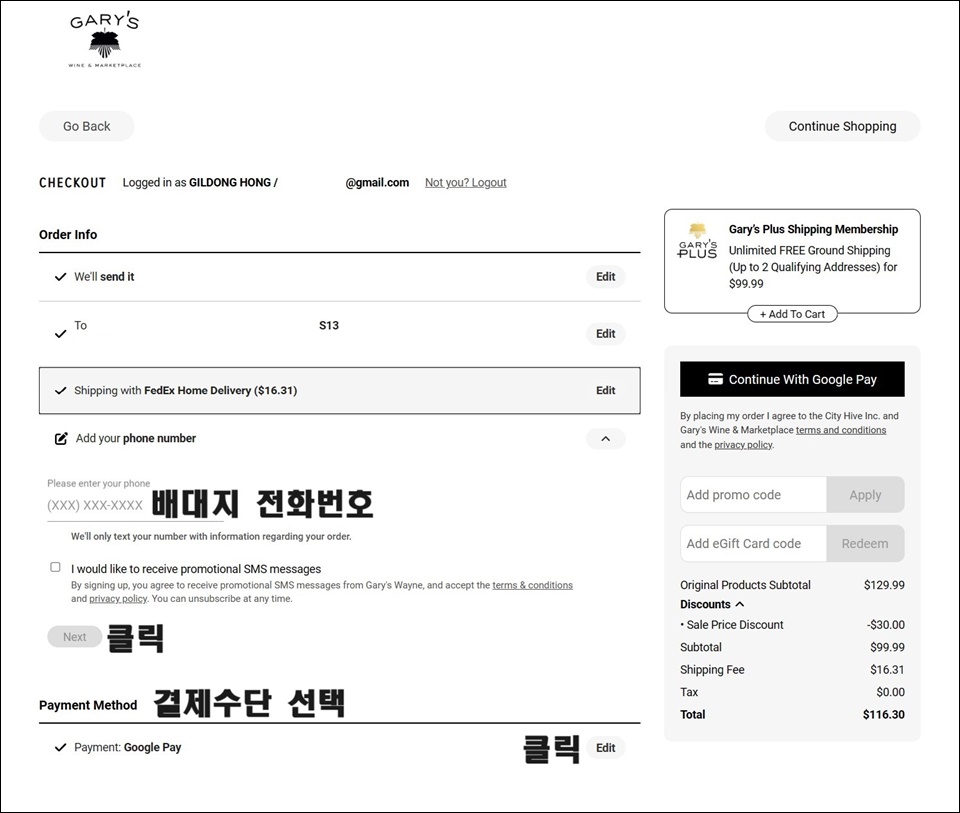960x813 pixels.
Task: Log out via Not you? Logout link
Action: coord(465,182)
